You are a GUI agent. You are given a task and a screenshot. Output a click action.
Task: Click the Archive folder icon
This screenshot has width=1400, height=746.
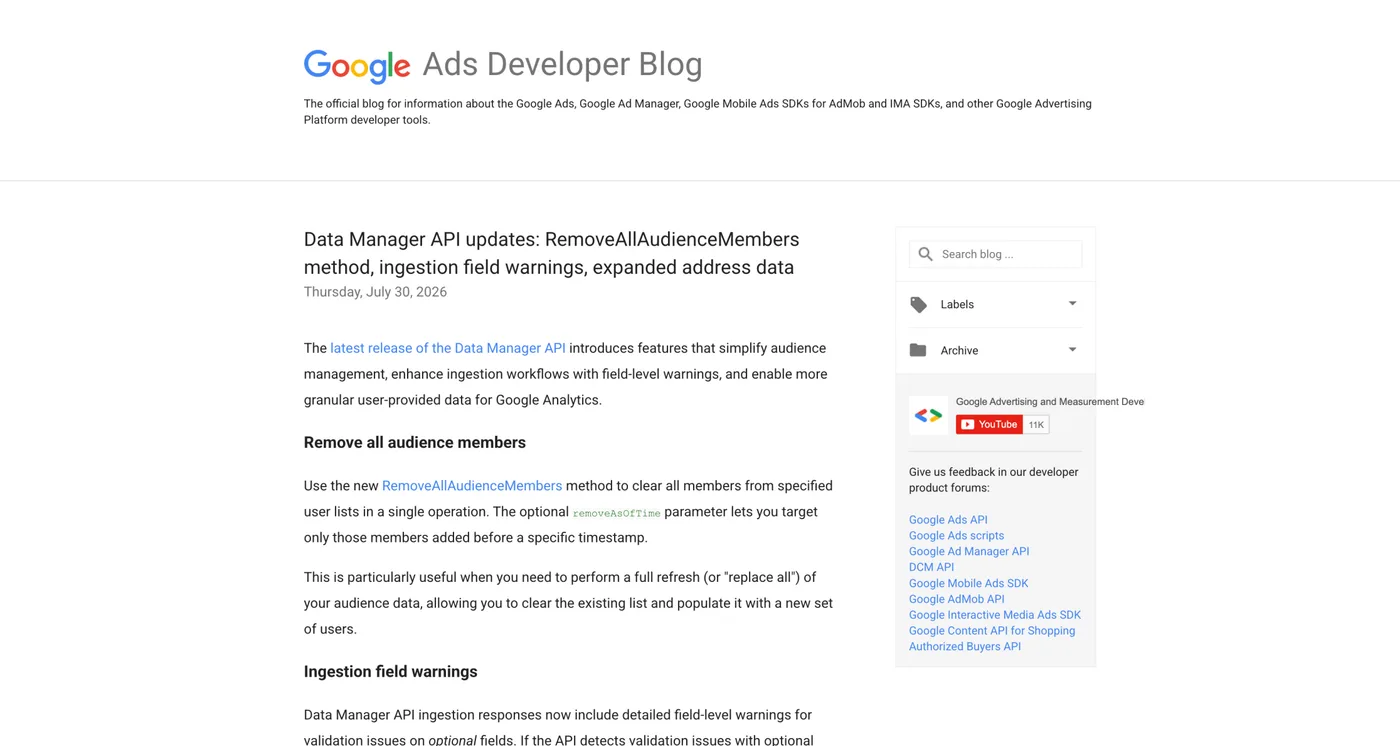(x=918, y=350)
